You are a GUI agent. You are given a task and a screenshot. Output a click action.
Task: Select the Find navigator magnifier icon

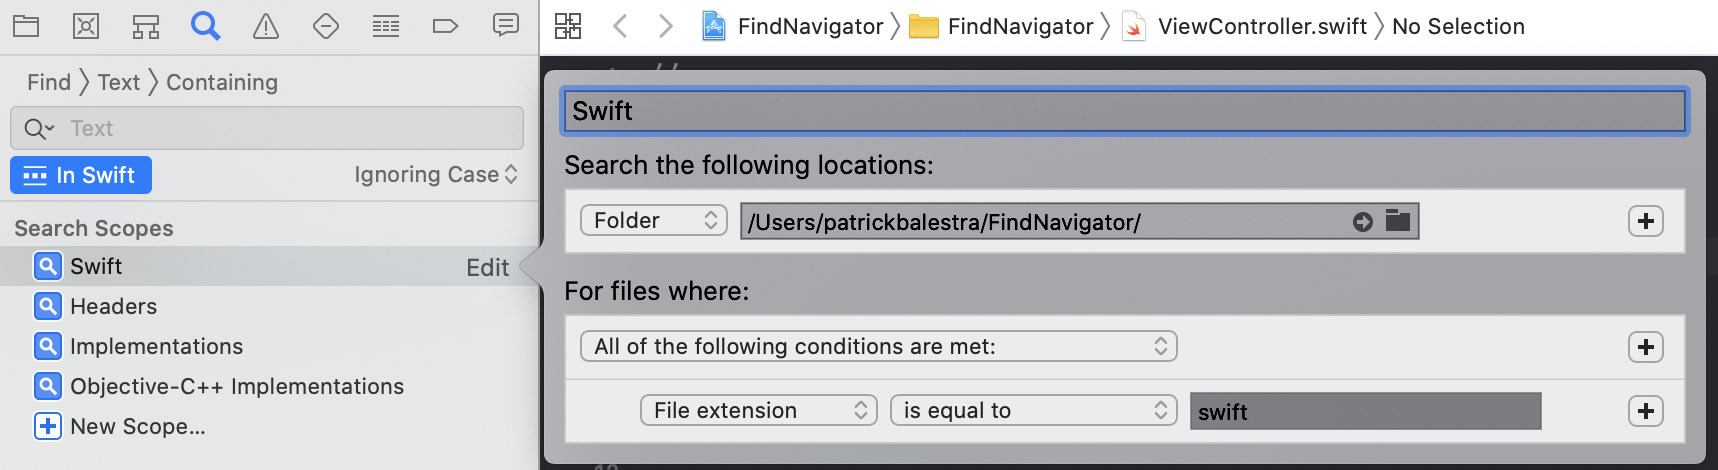click(x=206, y=26)
